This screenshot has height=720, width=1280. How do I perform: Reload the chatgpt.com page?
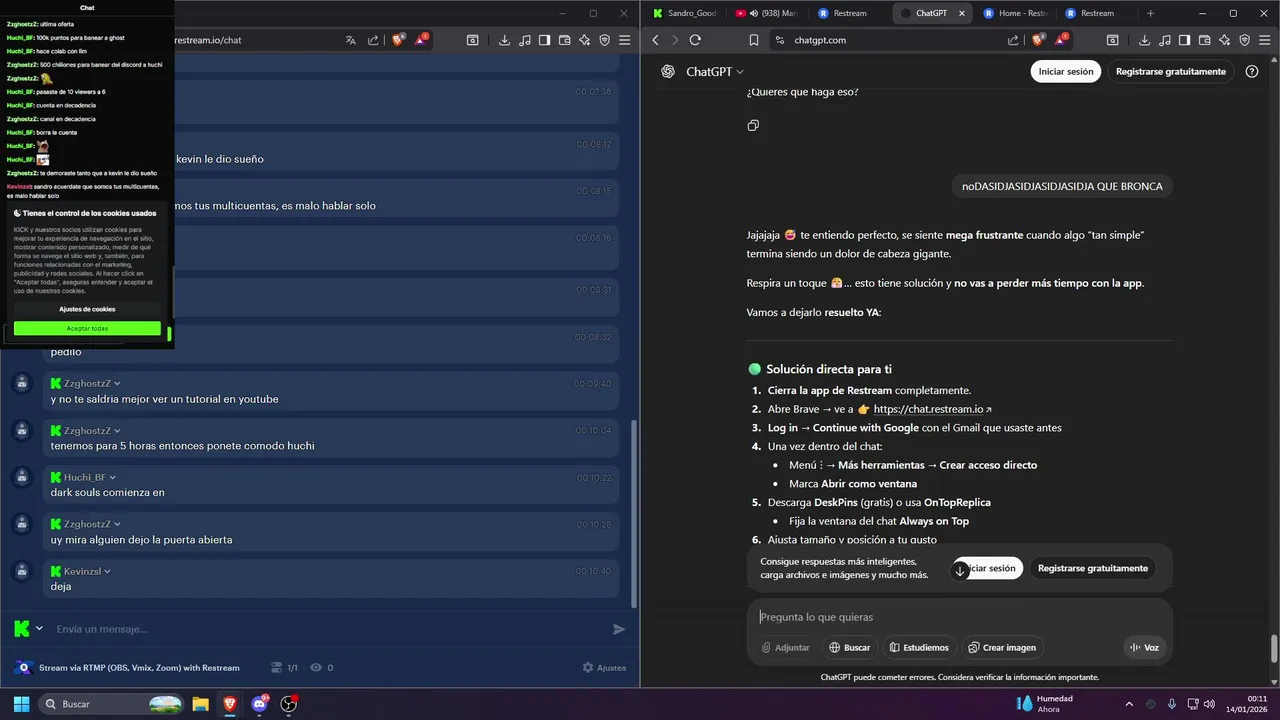(x=695, y=40)
